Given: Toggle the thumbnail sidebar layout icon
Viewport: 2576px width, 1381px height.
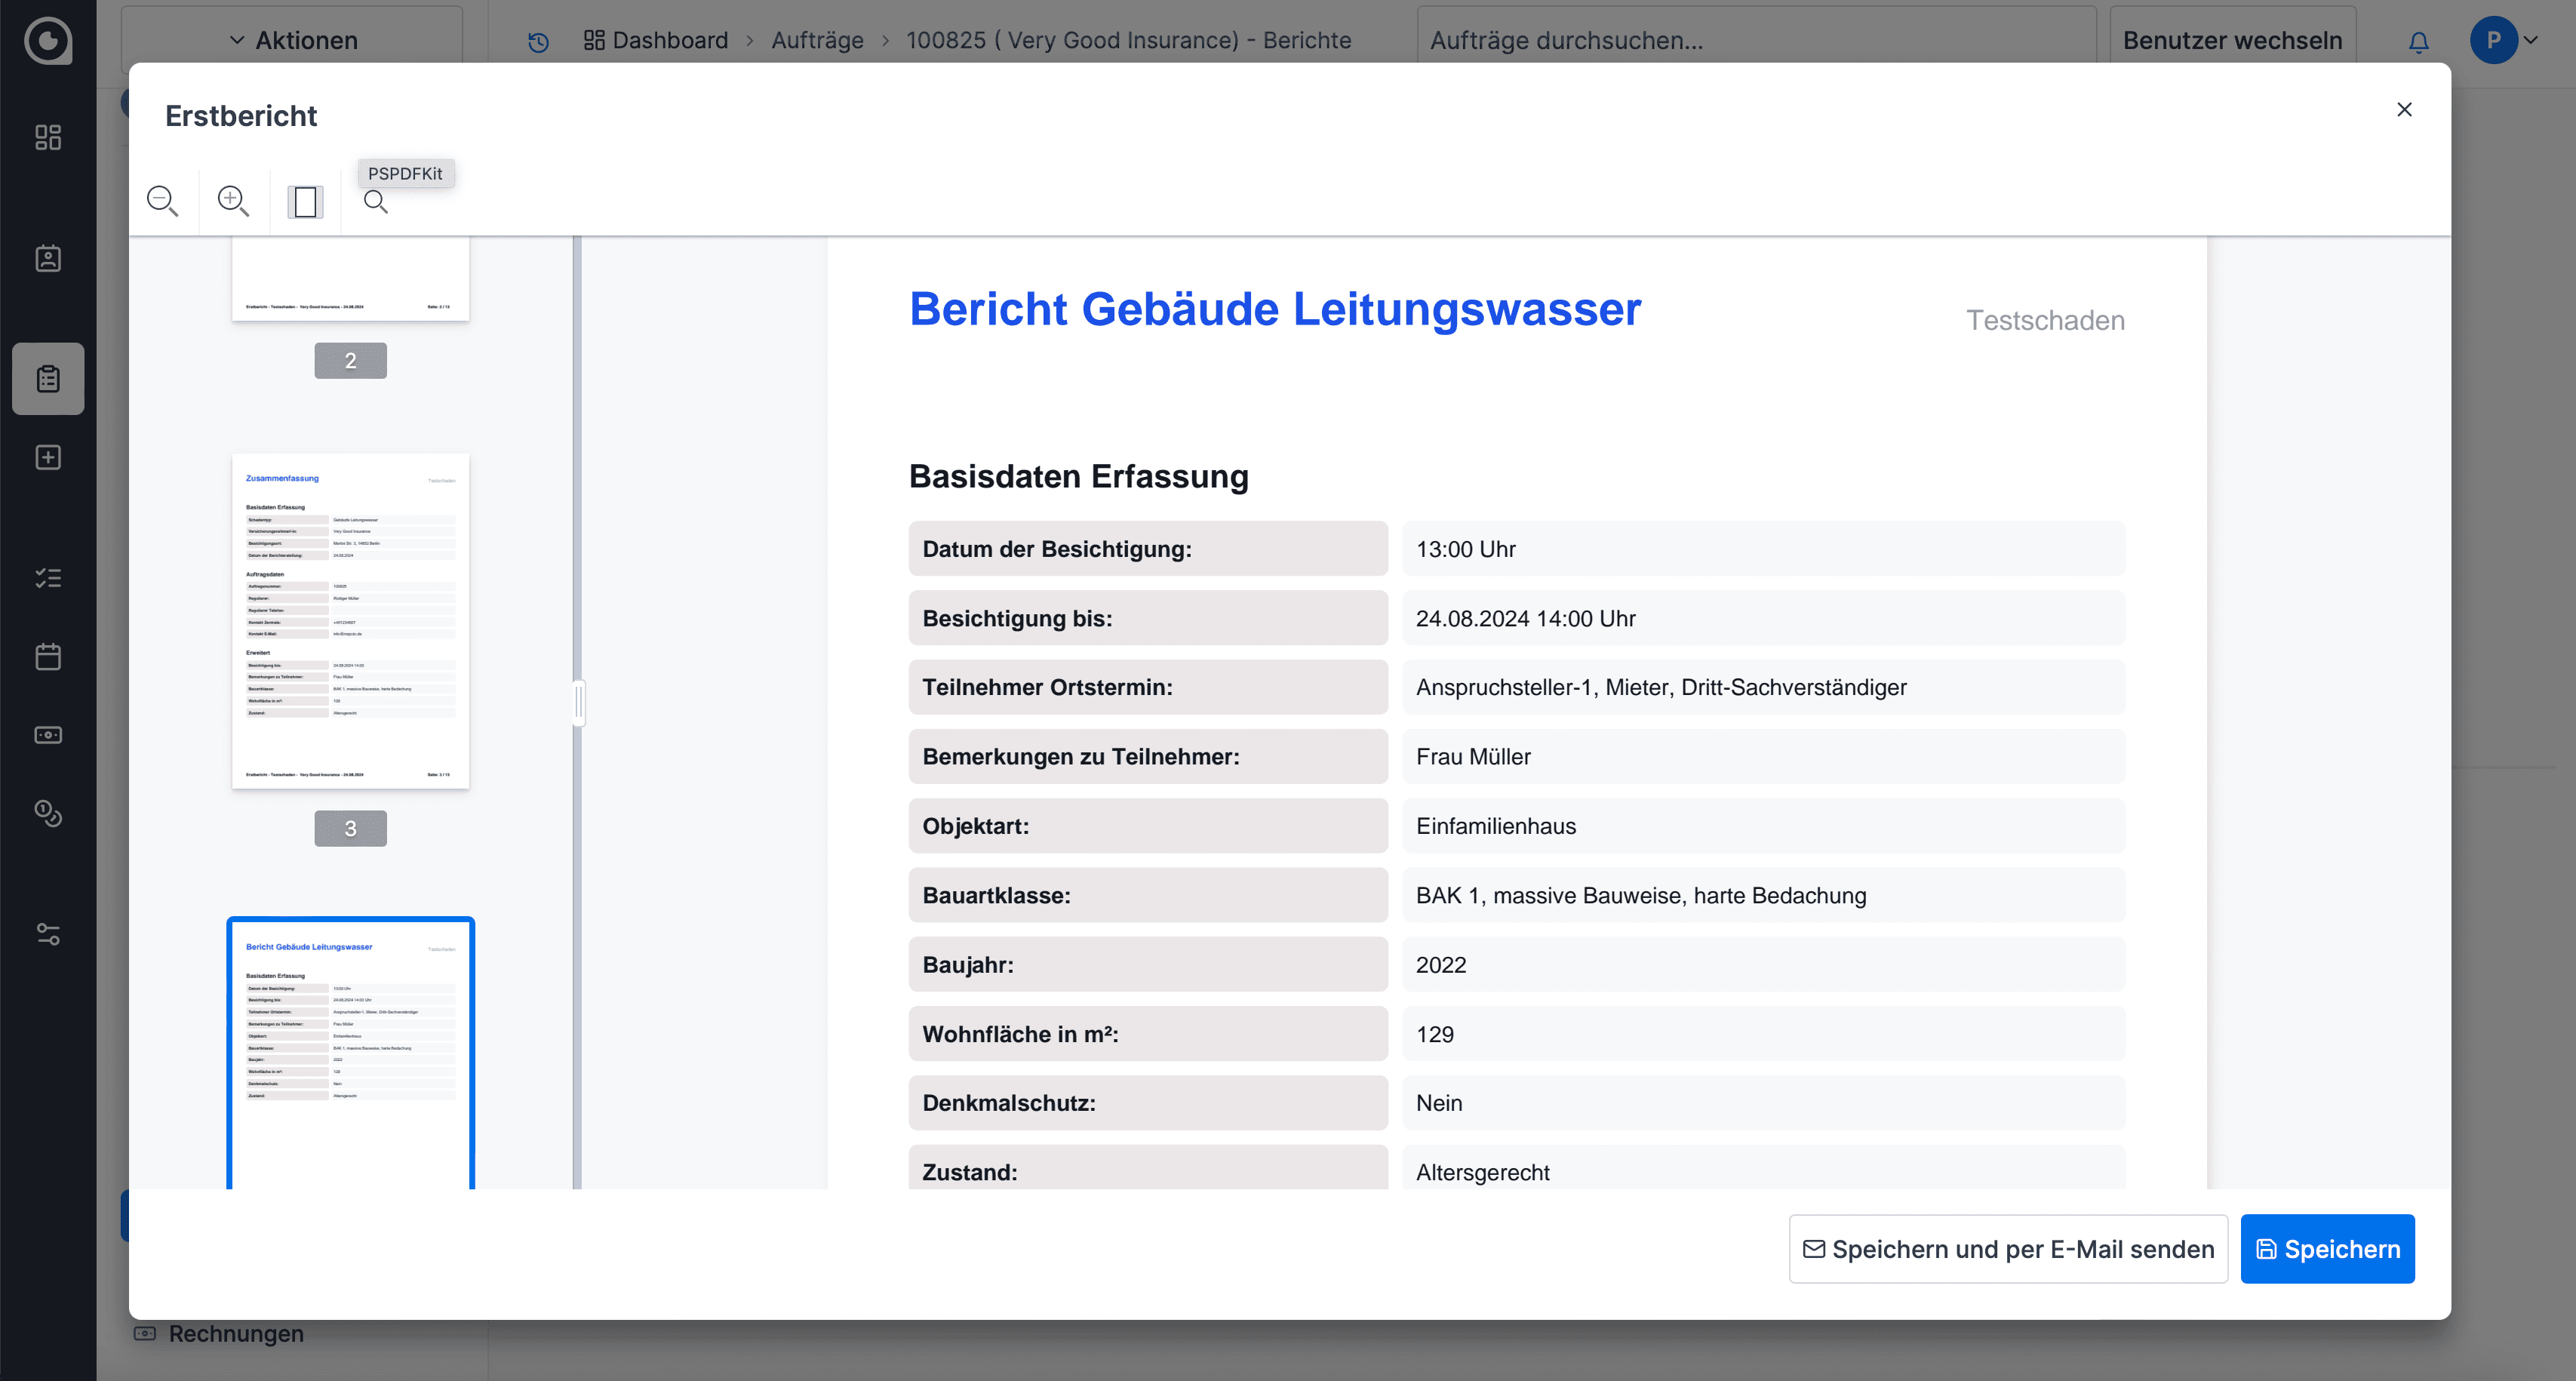Looking at the screenshot, I should (x=305, y=202).
